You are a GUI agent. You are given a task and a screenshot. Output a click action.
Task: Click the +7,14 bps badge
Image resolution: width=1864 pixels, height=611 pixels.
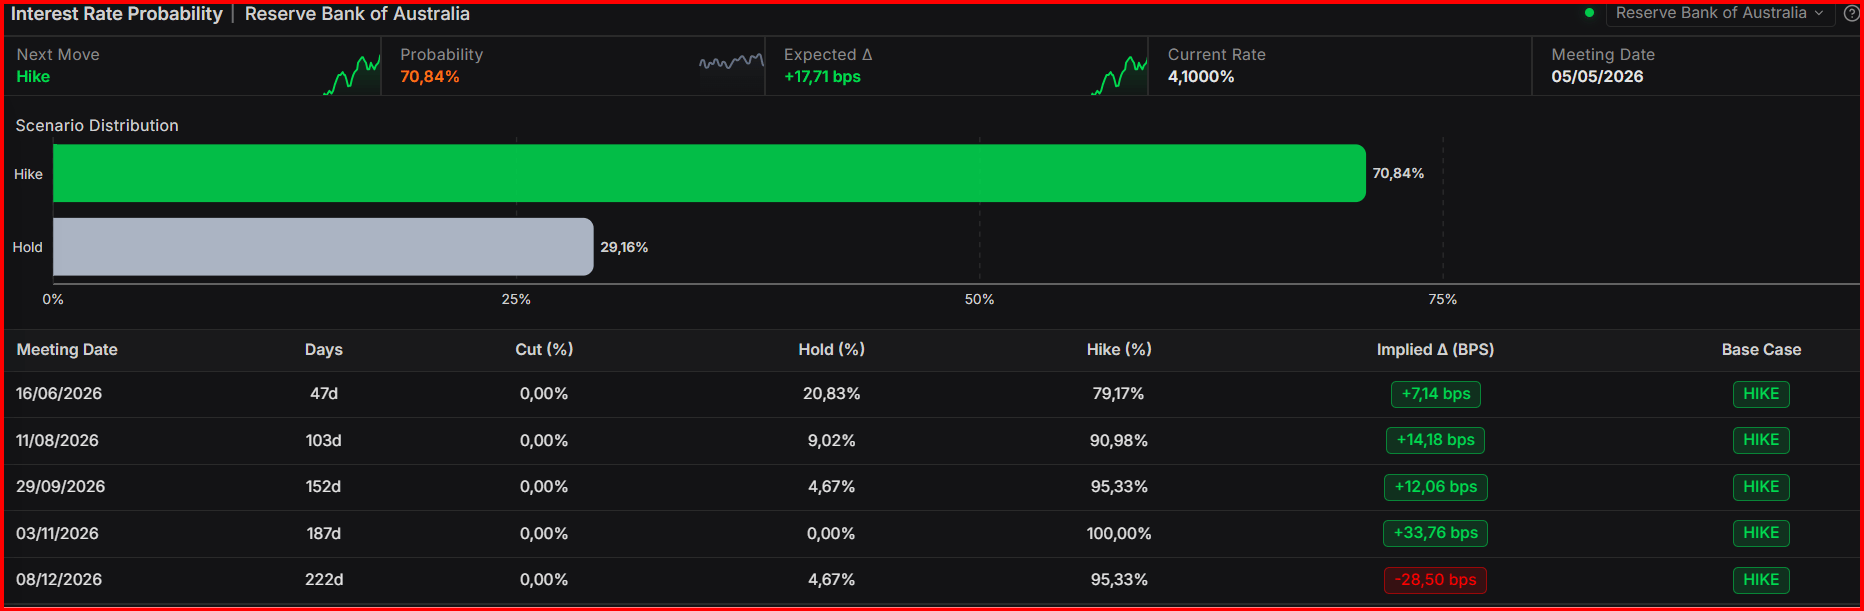click(1435, 394)
